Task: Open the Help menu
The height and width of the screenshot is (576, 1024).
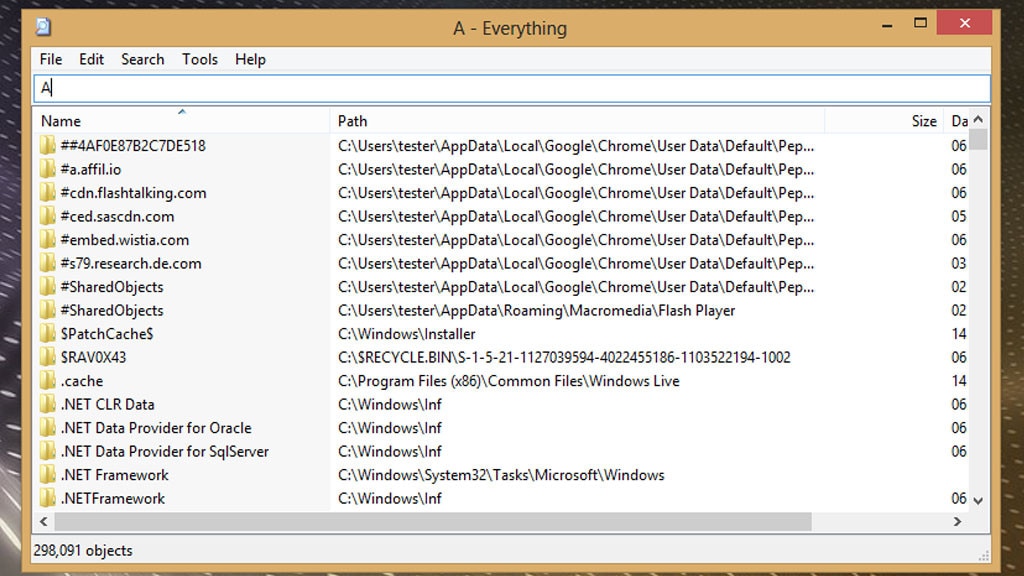Action: pos(250,59)
